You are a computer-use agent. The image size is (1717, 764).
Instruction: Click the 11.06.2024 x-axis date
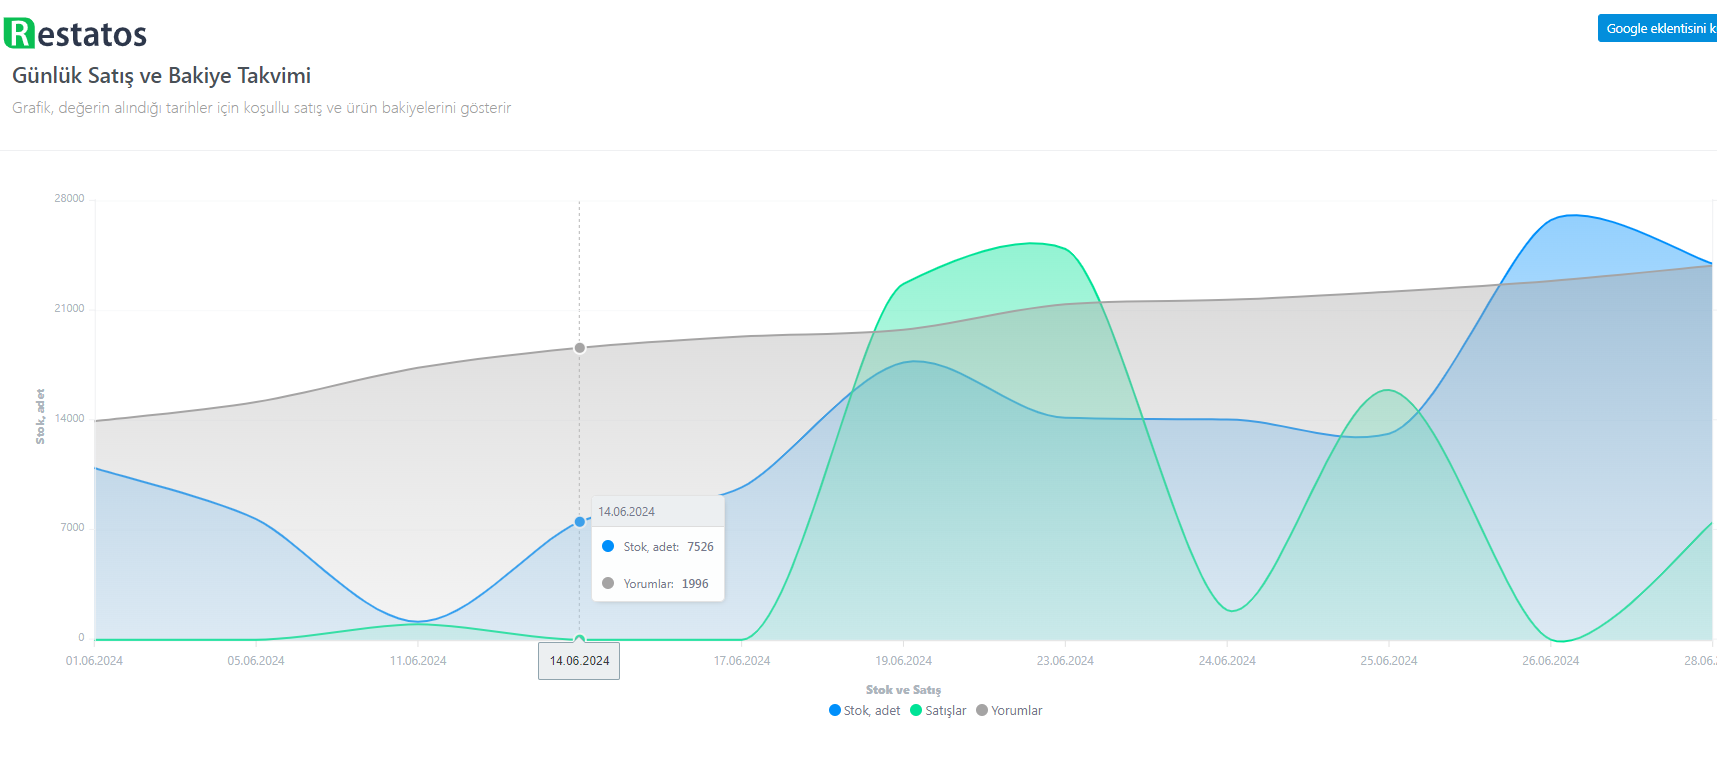coord(418,661)
